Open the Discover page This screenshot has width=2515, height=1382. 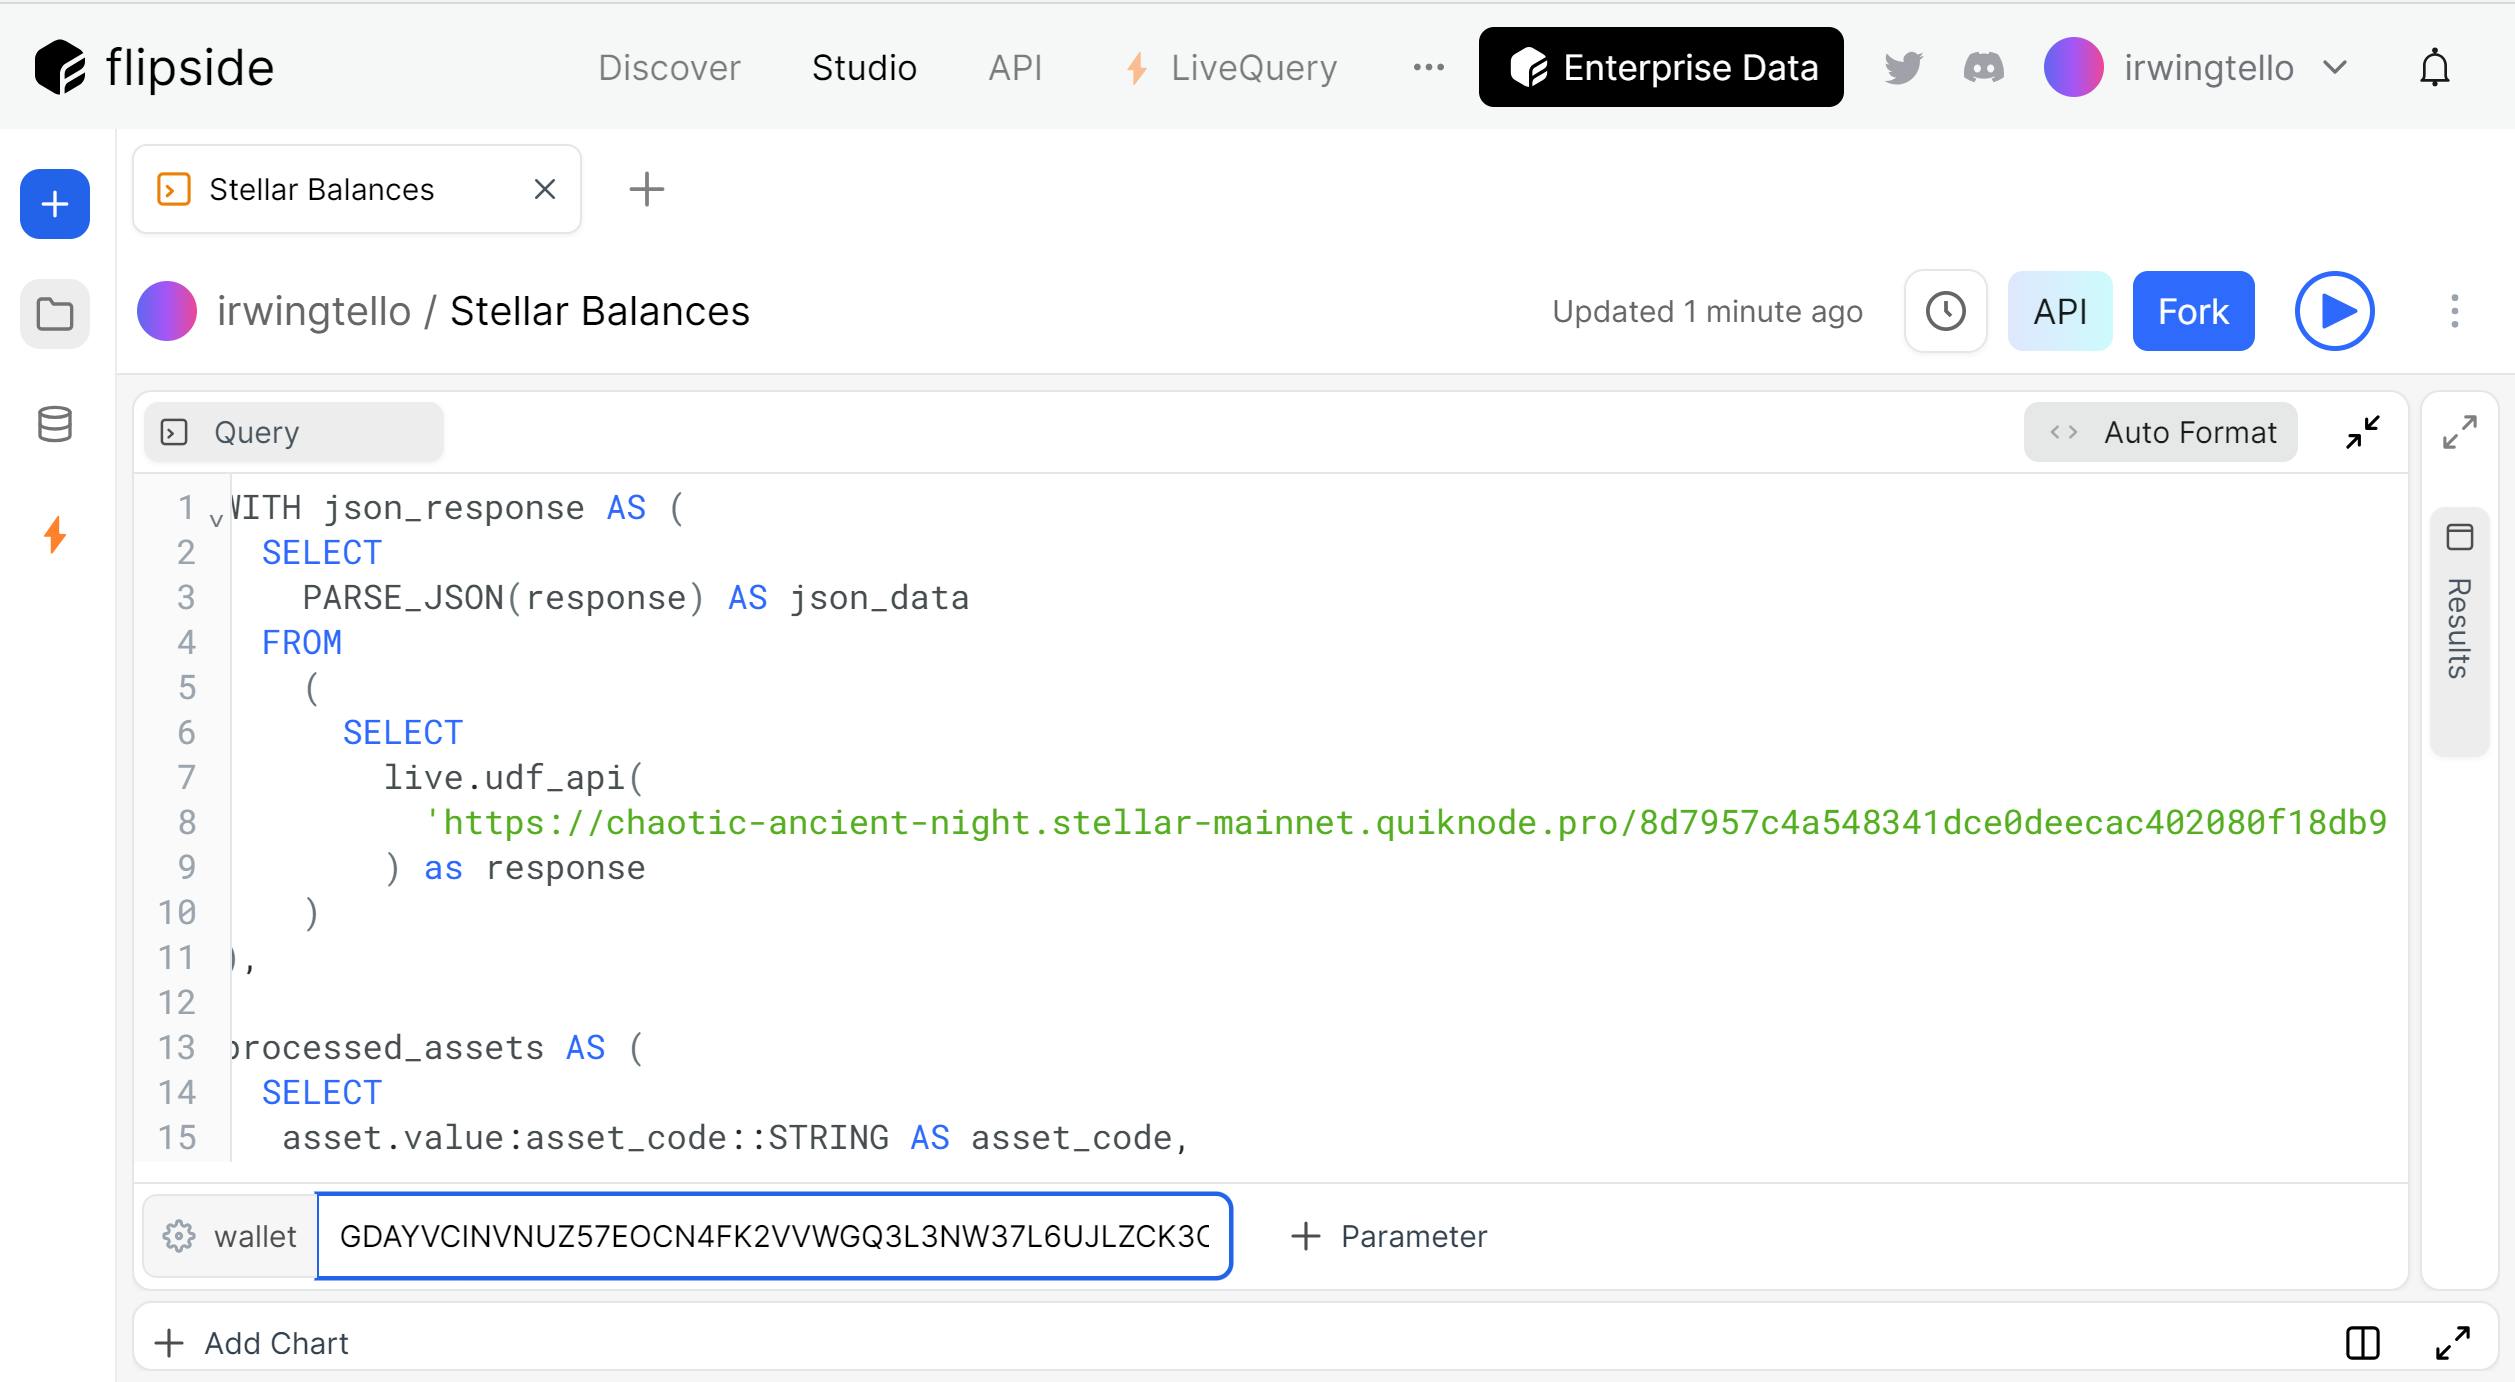(x=669, y=67)
